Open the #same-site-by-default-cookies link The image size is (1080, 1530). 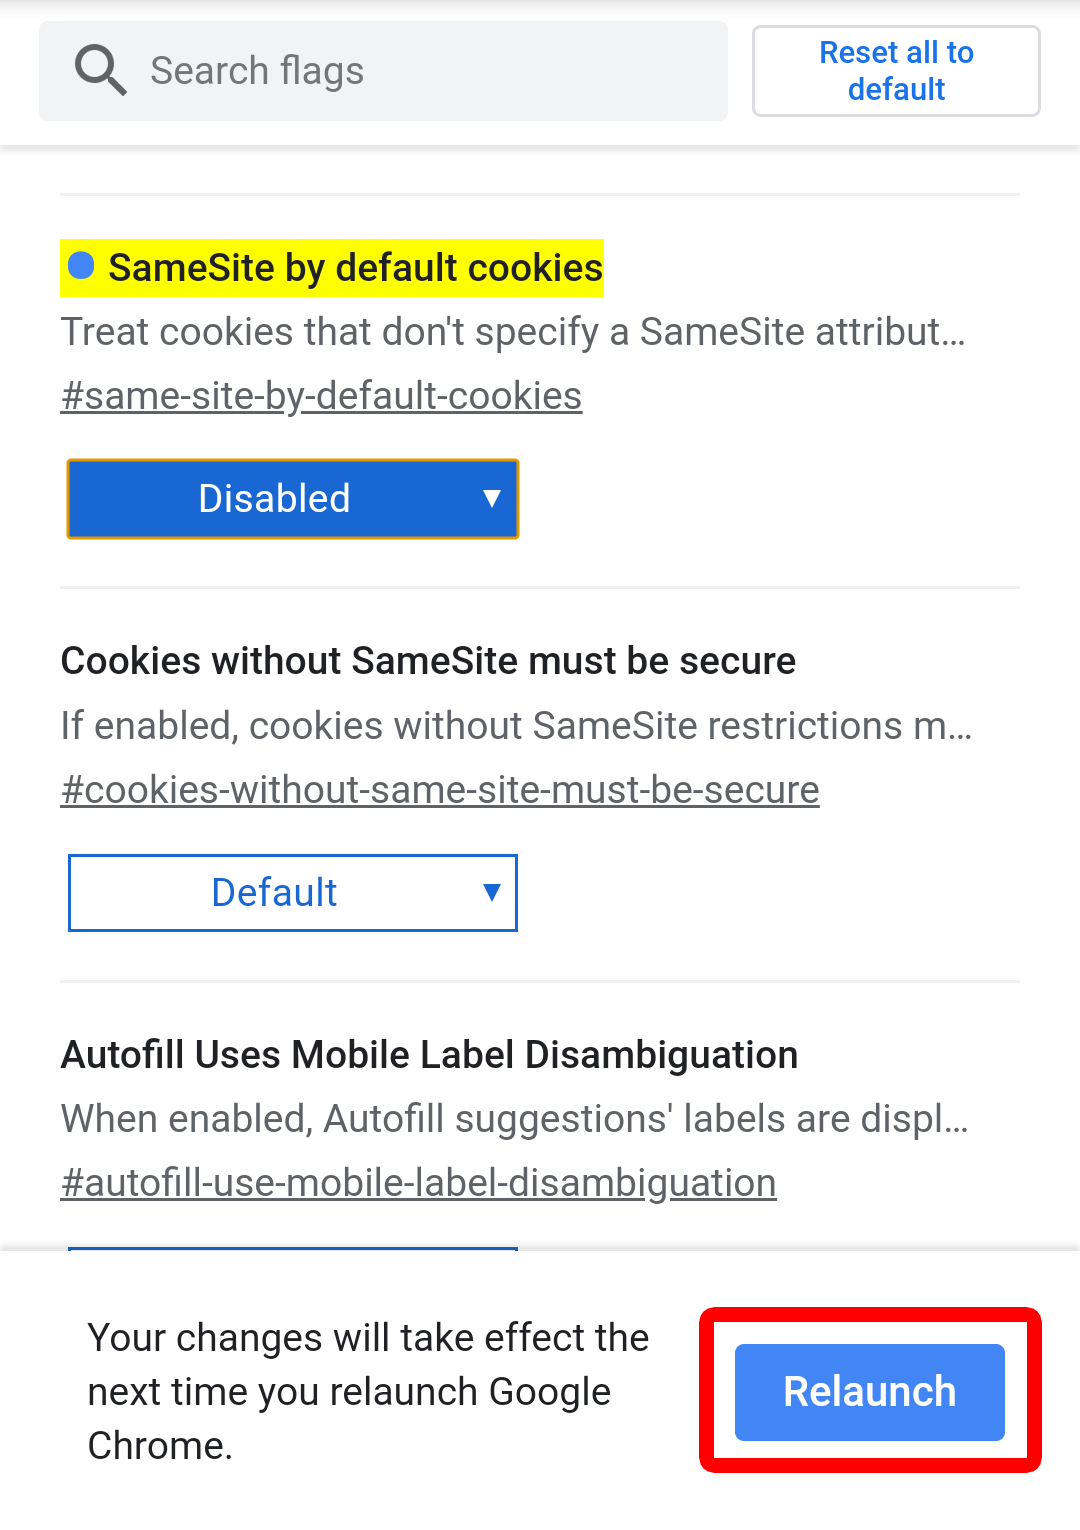321,396
